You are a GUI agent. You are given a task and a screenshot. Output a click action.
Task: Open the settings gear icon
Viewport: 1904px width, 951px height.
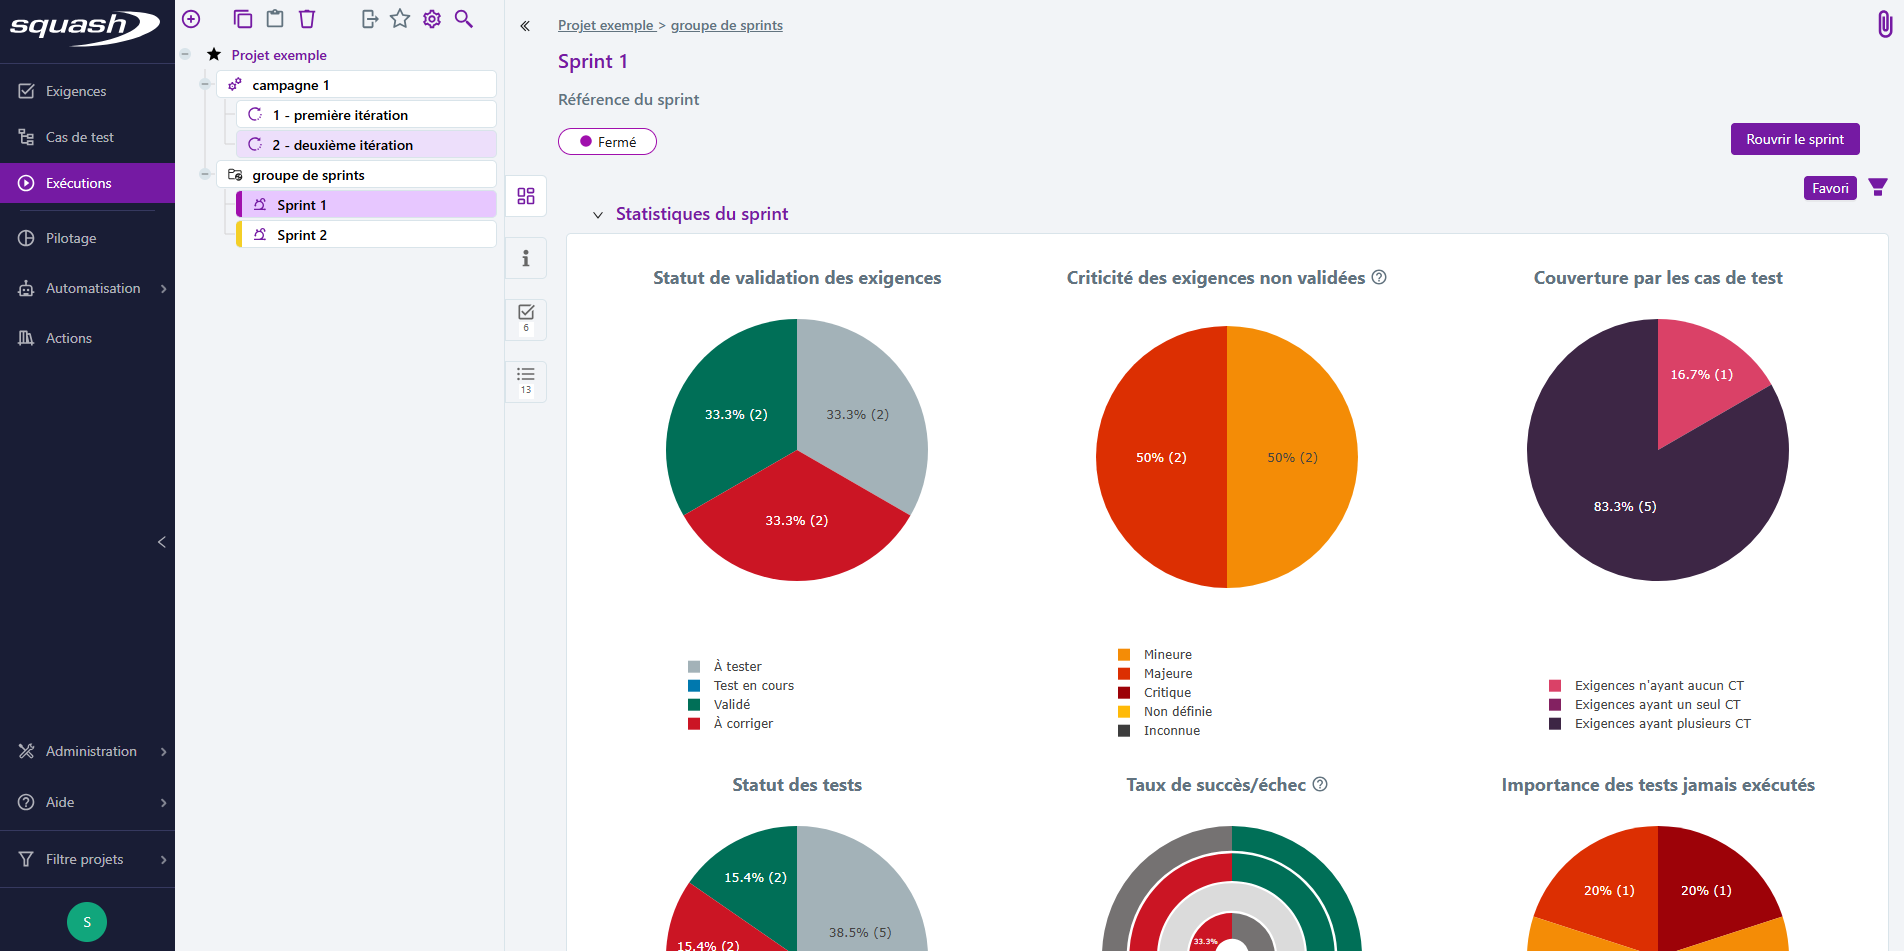point(431,18)
